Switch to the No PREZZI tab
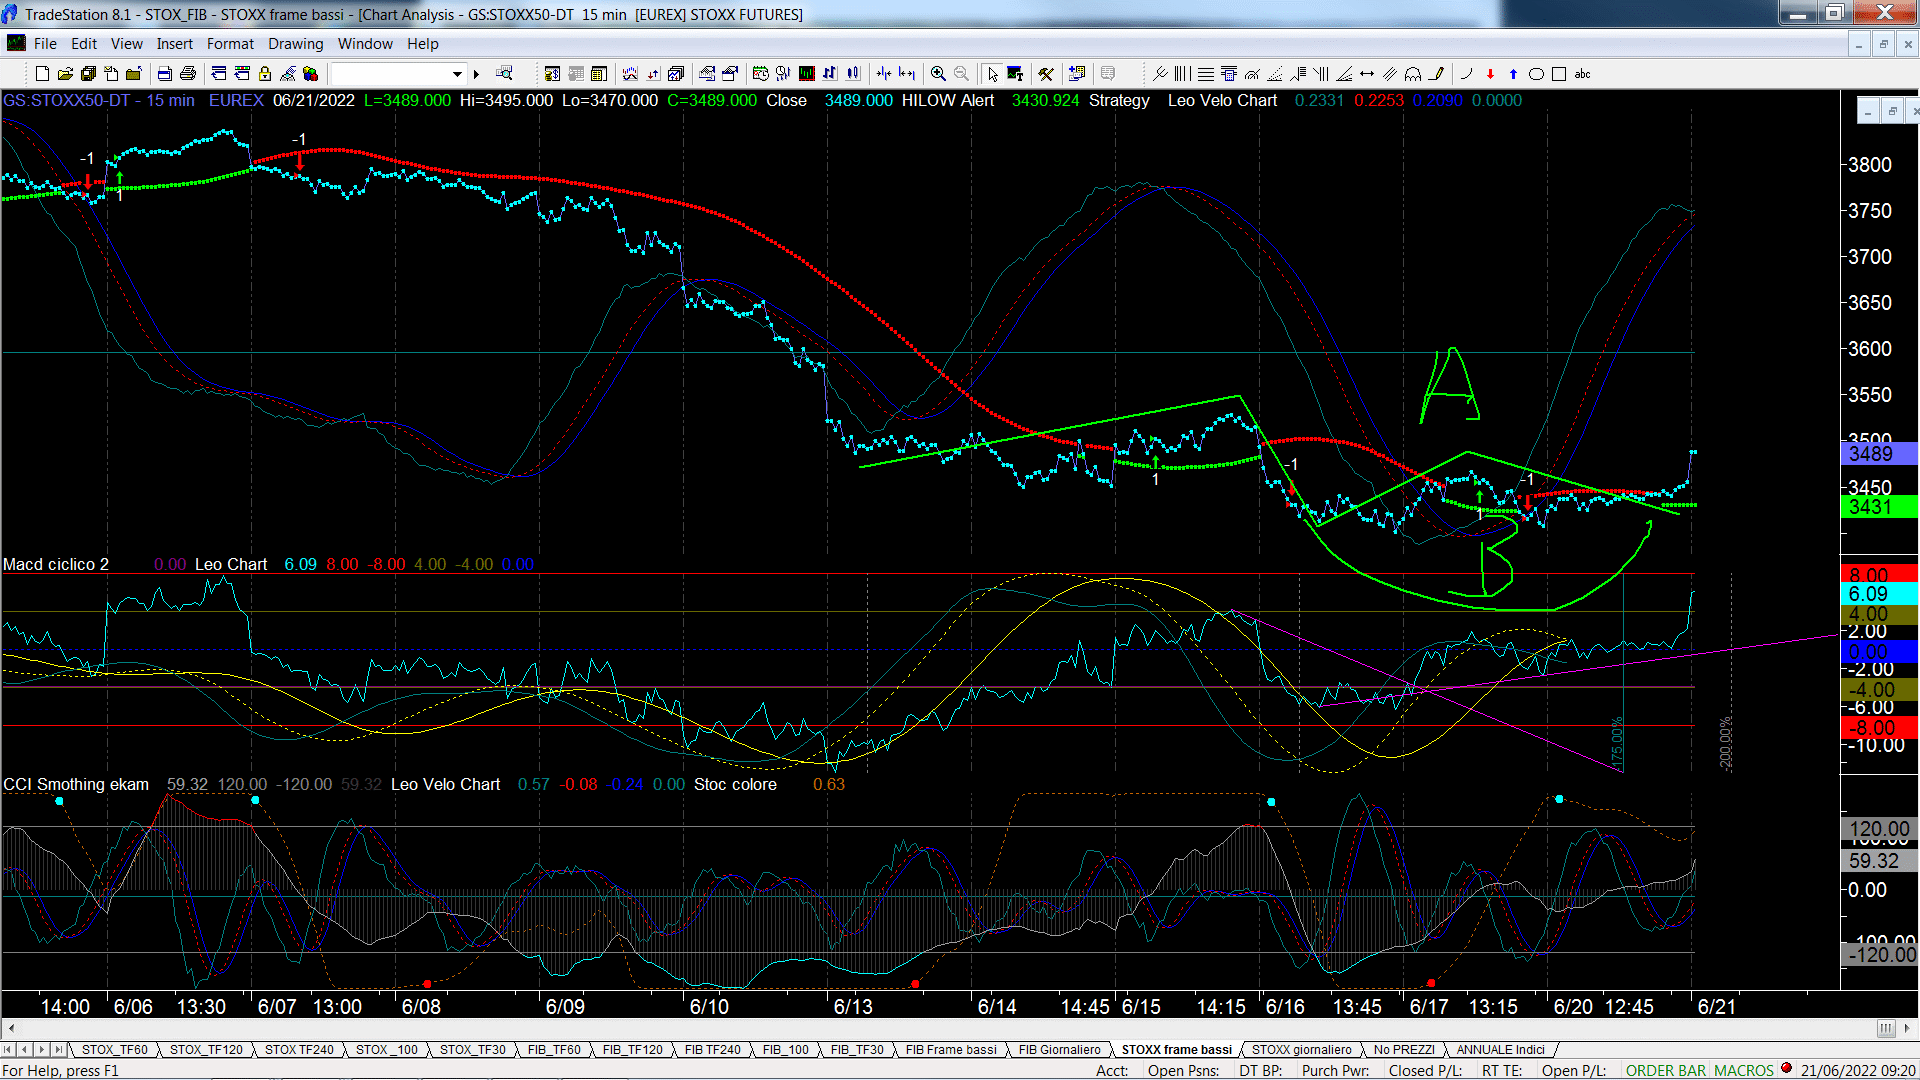Viewport: 1920px width, 1080px height. pos(1404,1049)
